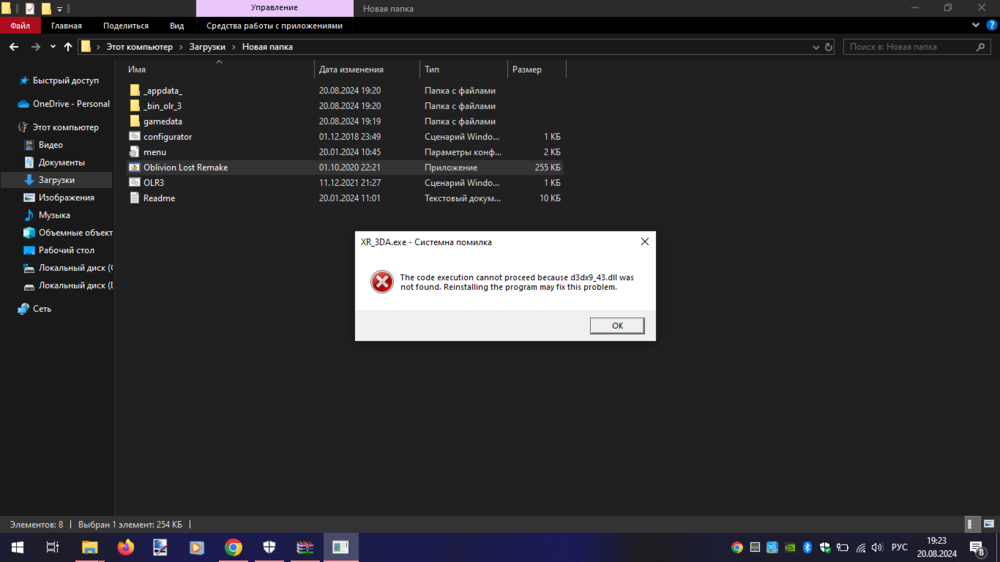
Task: Go forward with the forward arrow
Action: 36,47
